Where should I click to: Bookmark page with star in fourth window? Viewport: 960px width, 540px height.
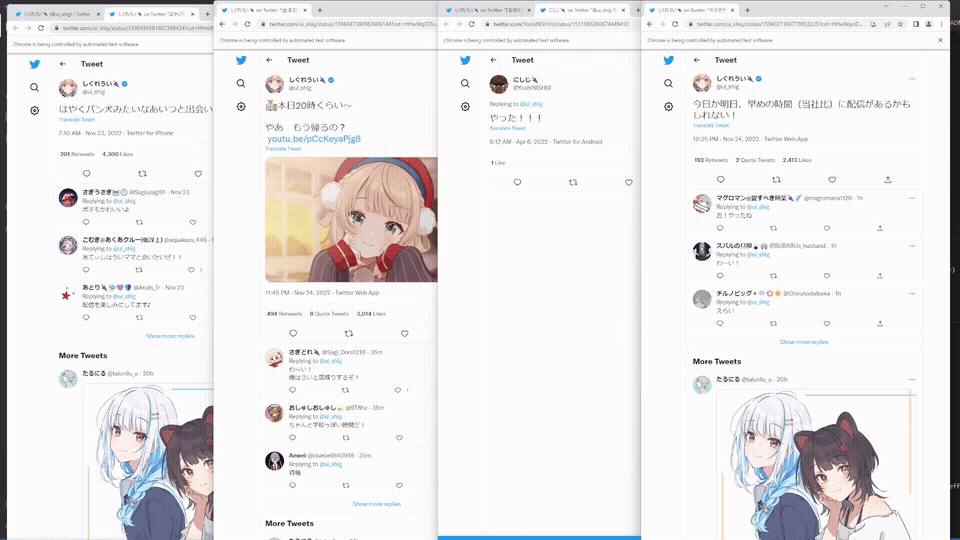(x=900, y=24)
